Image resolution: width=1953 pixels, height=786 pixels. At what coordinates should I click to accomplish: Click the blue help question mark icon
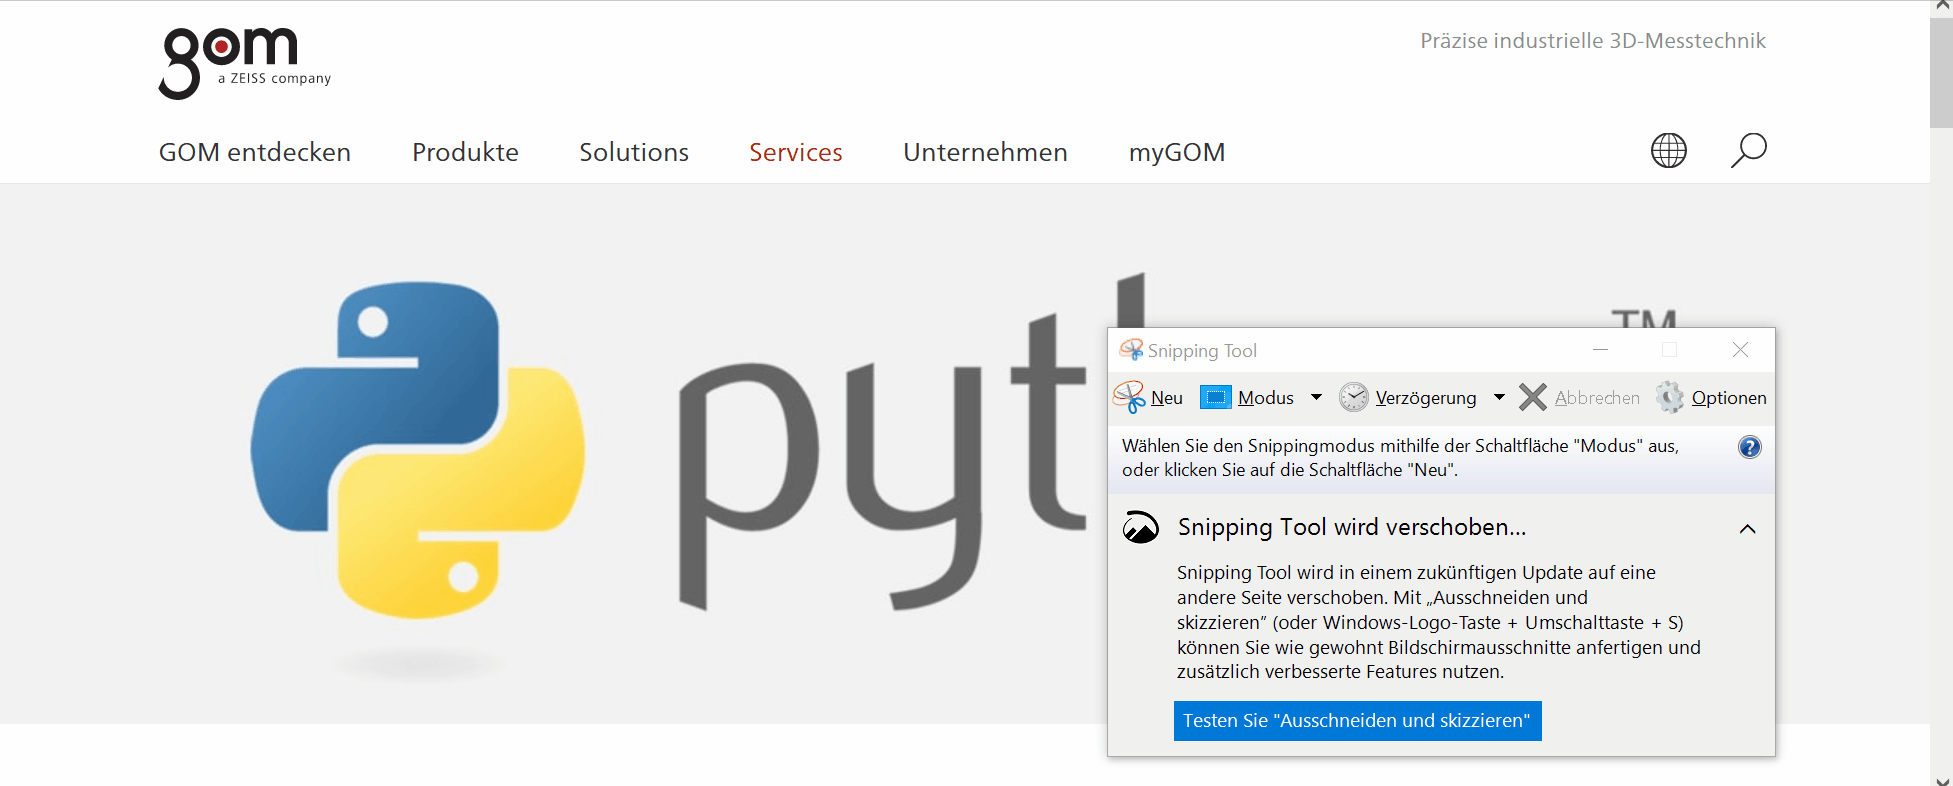(1749, 447)
